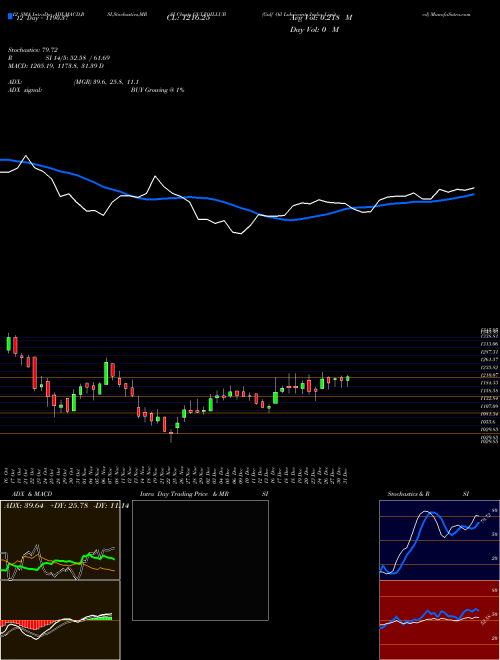The height and width of the screenshot is (660, 500).
Task: Select the 'ADX: 39.64' reading in ADX panel
Action: point(24,505)
